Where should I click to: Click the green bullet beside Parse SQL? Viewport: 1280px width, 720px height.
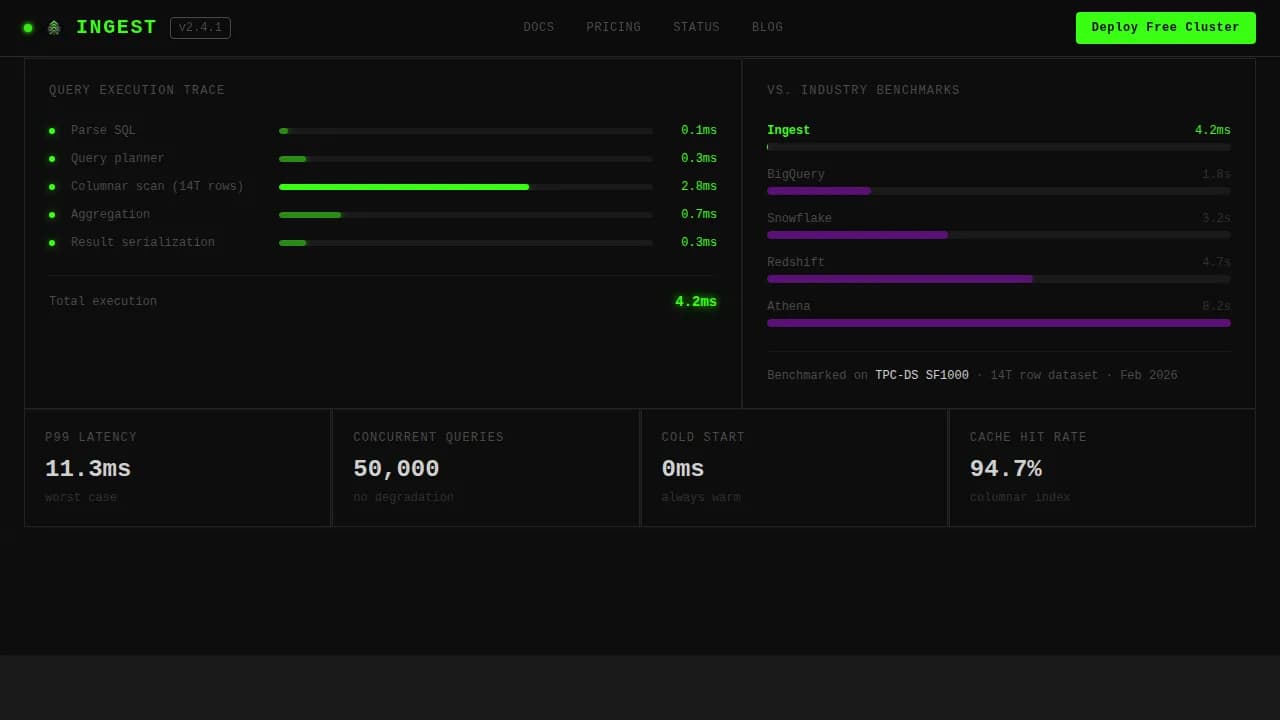point(52,131)
